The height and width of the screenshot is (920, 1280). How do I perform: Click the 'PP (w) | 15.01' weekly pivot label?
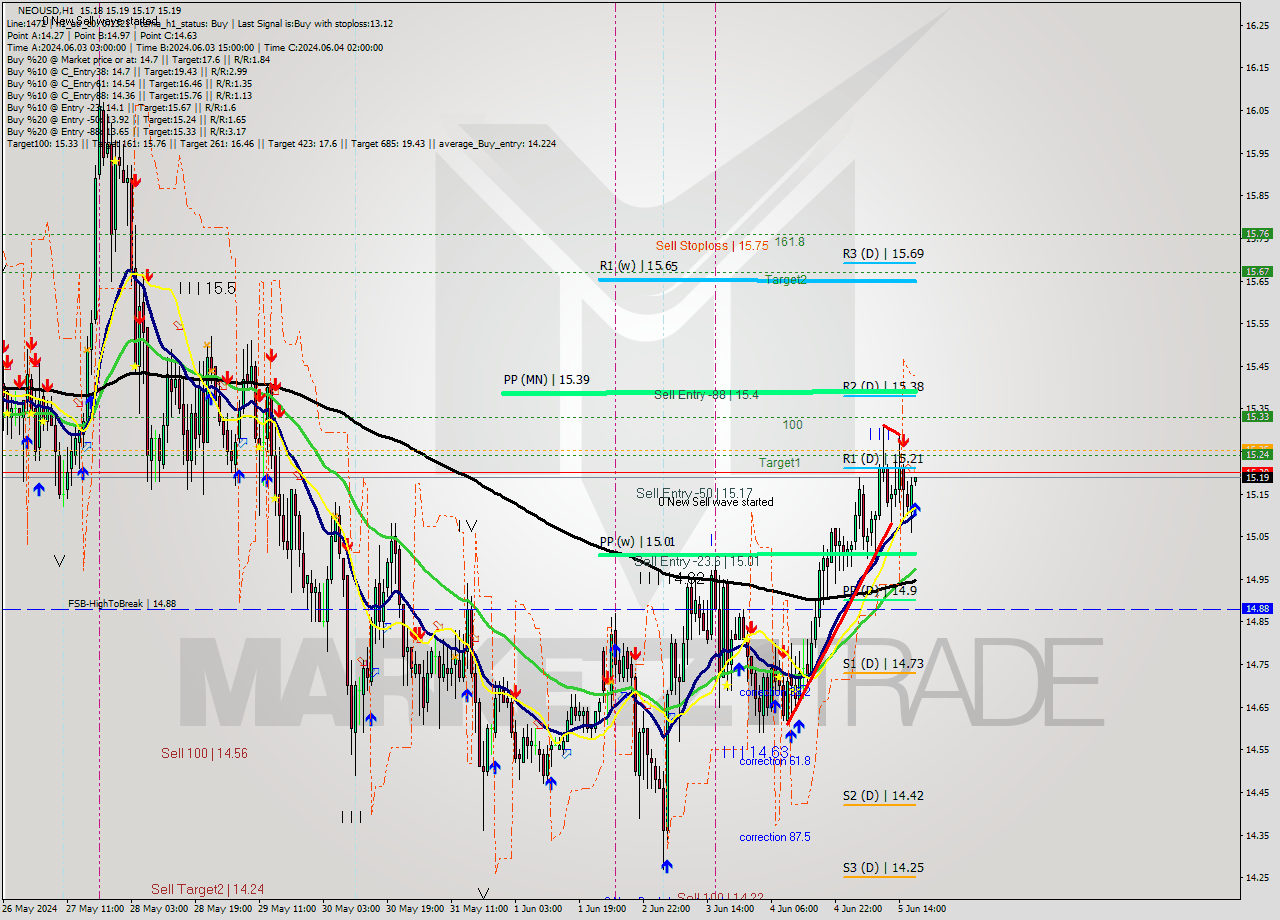[x=638, y=542]
